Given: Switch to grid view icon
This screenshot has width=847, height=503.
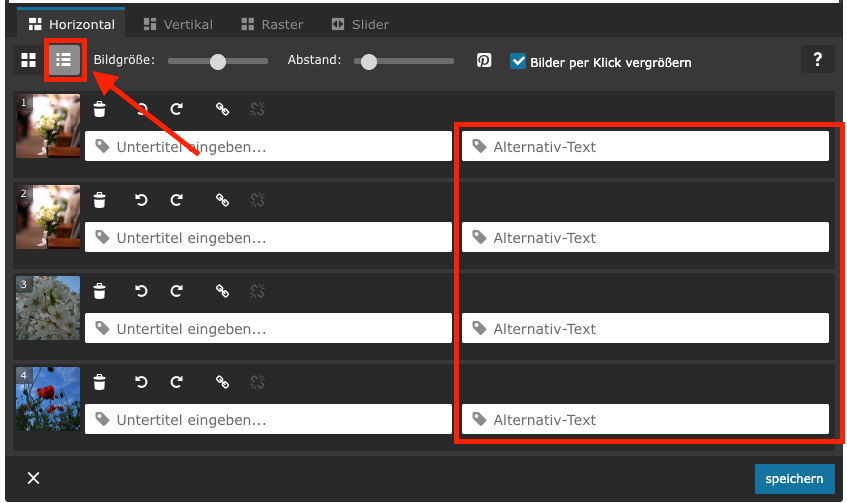Looking at the screenshot, I should [28, 61].
